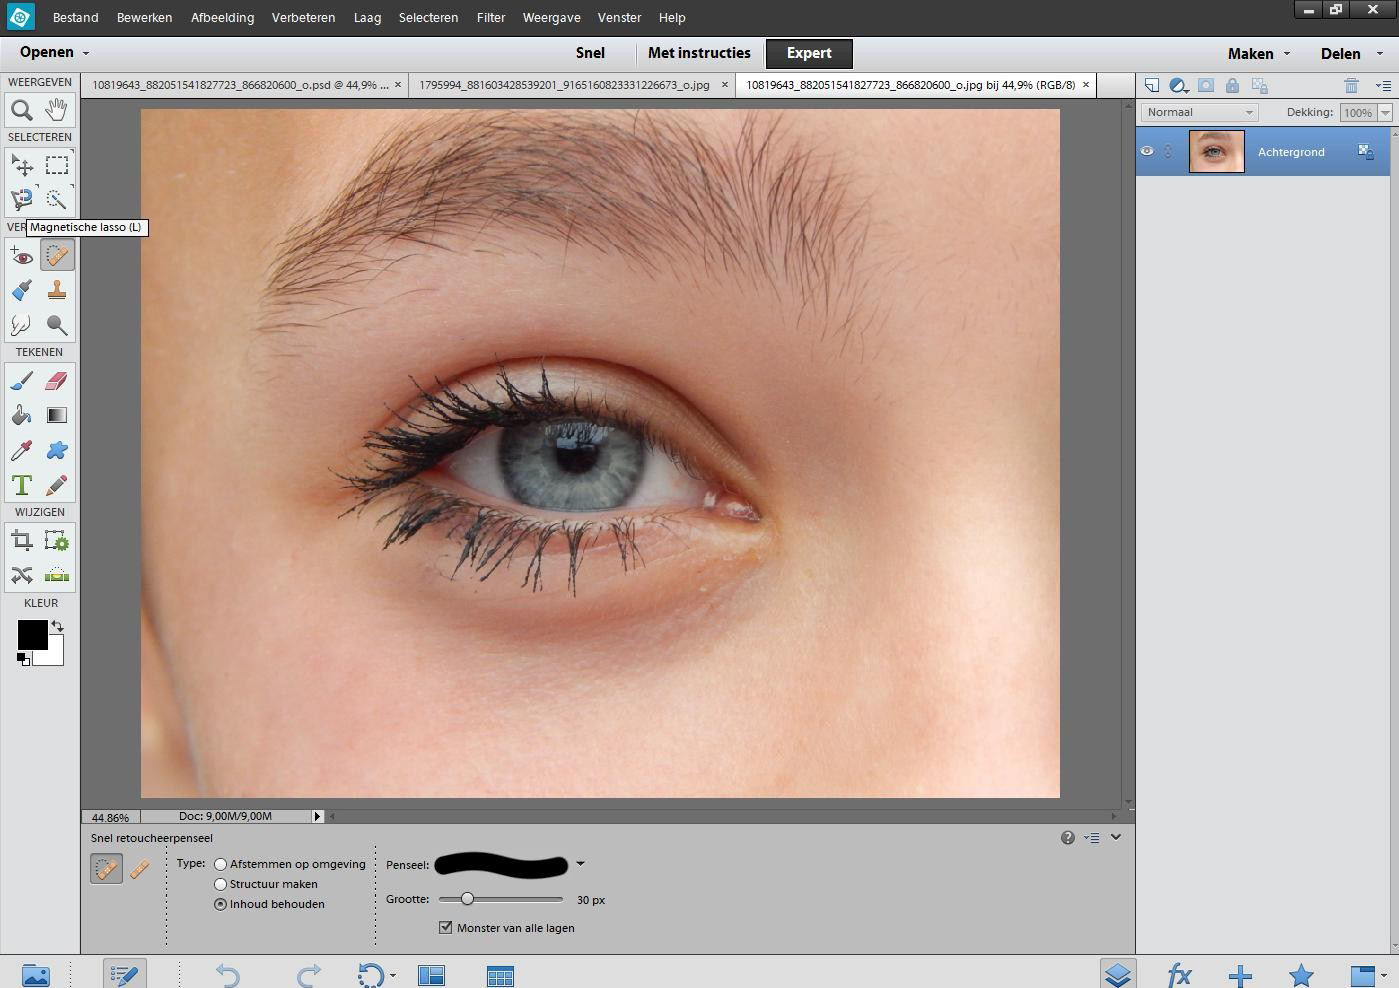The image size is (1399, 988).
Task: Select the Red Eye Removal tool
Action: click(22, 256)
